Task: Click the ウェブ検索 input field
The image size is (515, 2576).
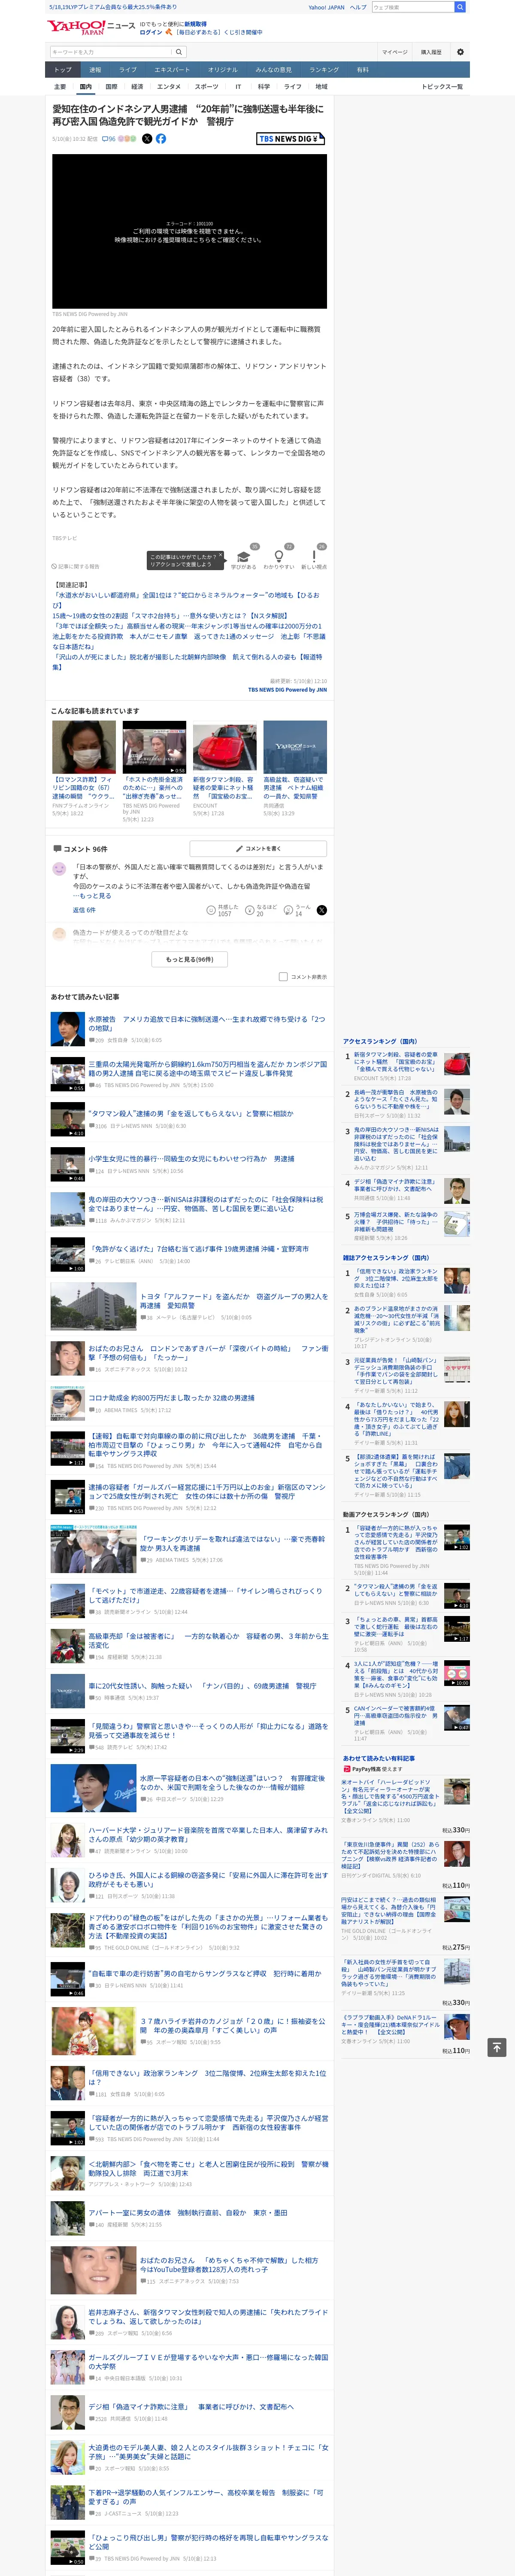Action: pyautogui.click(x=412, y=7)
